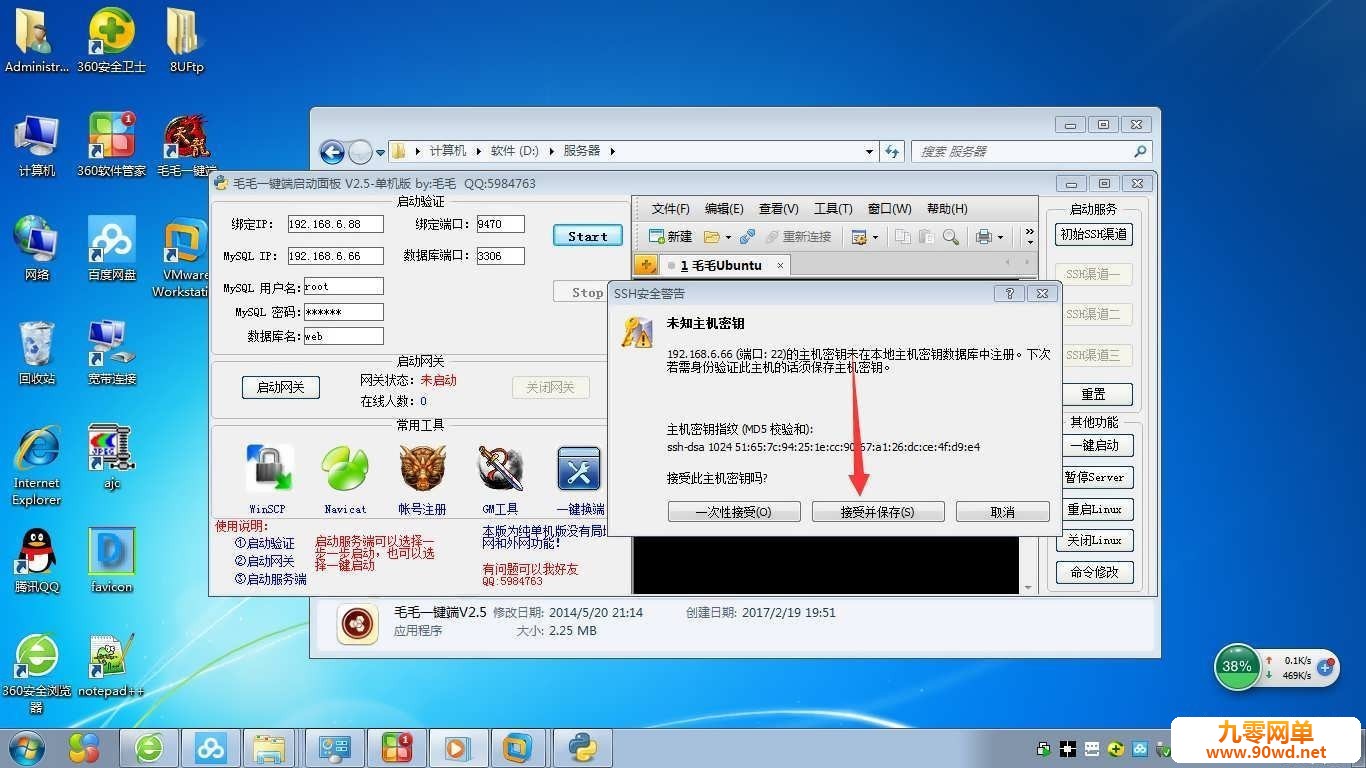Click the yellow add-tab plus icon
The width and height of the screenshot is (1366, 768).
(645, 265)
